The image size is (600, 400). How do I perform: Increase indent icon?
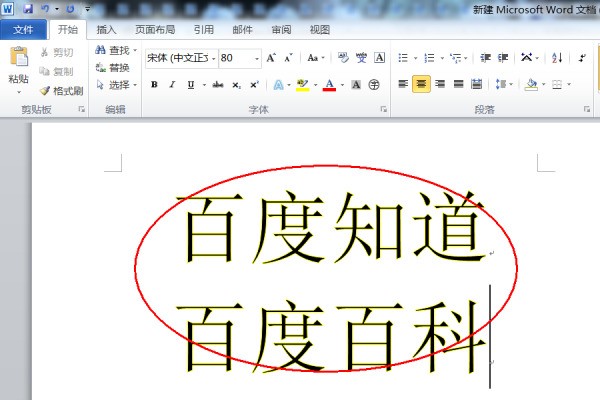tap(503, 58)
